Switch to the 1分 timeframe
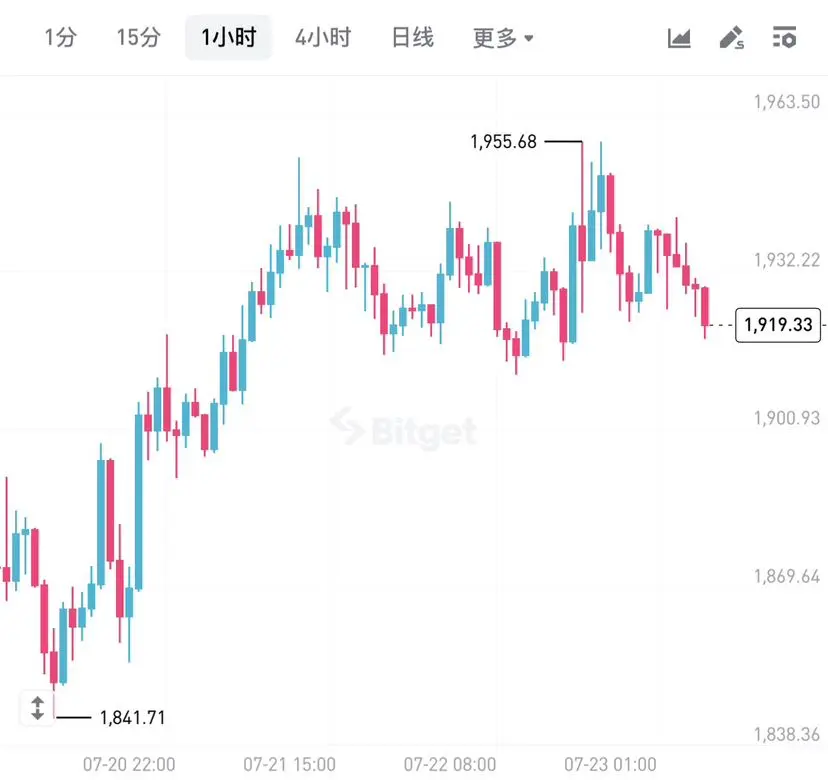The height and width of the screenshot is (780, 828). pos(61,38)
